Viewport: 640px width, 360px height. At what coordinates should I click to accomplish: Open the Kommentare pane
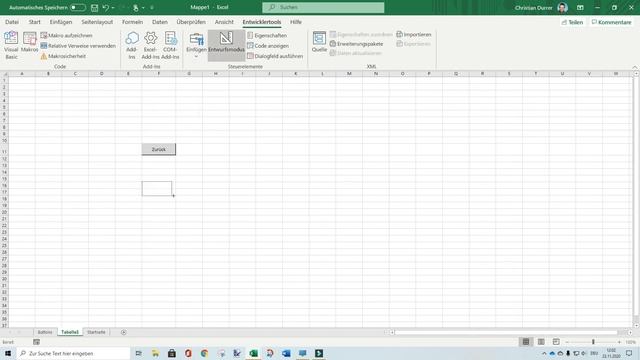[611, 22]
